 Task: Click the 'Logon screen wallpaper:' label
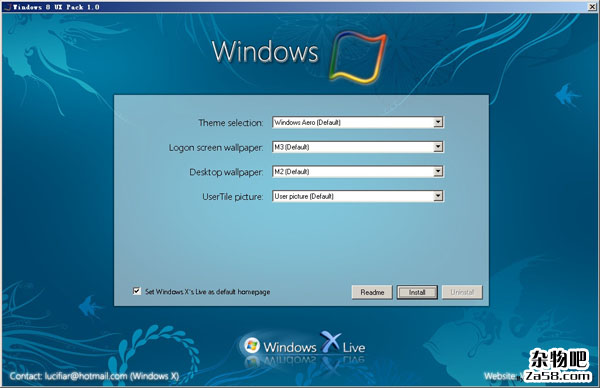pyautogui.click(x=216, y=148)
